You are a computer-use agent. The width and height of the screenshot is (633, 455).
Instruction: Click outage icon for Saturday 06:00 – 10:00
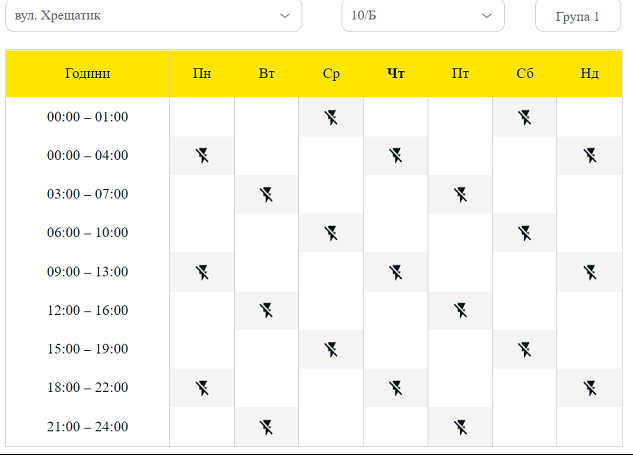(525, 233)
